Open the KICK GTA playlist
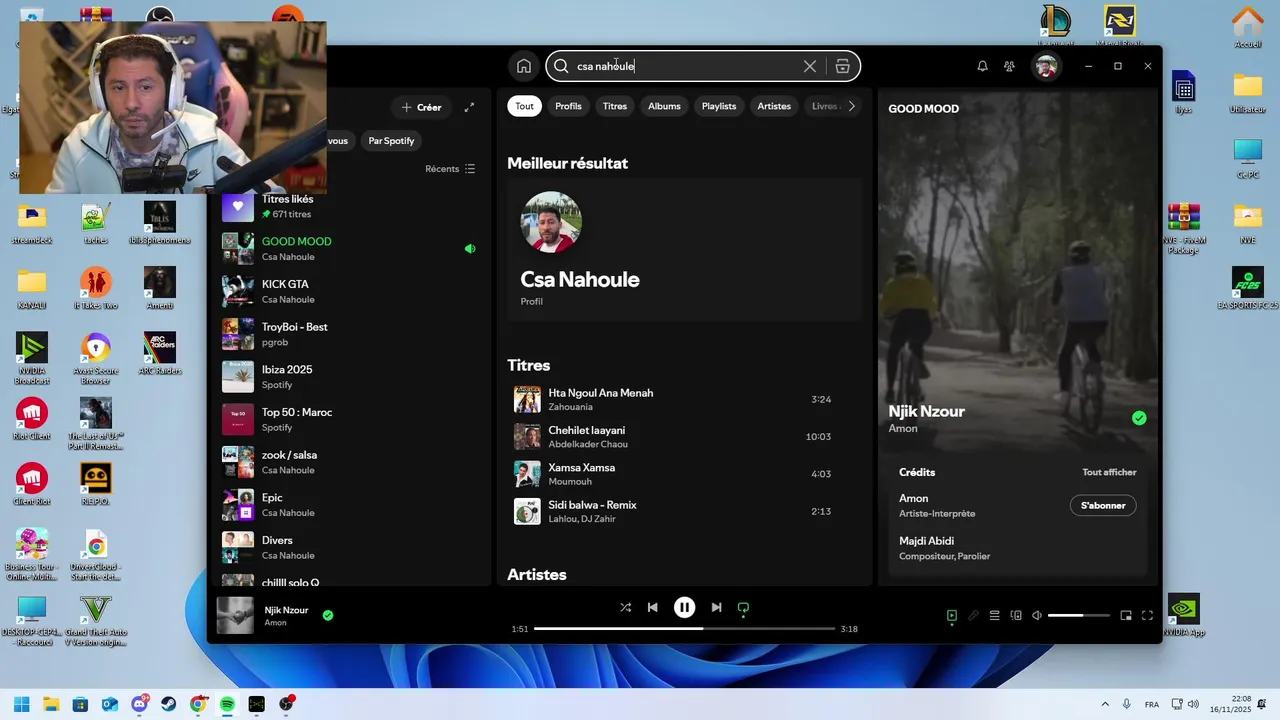Screen dimensions: 1280x720 click(x=350, y=291)
